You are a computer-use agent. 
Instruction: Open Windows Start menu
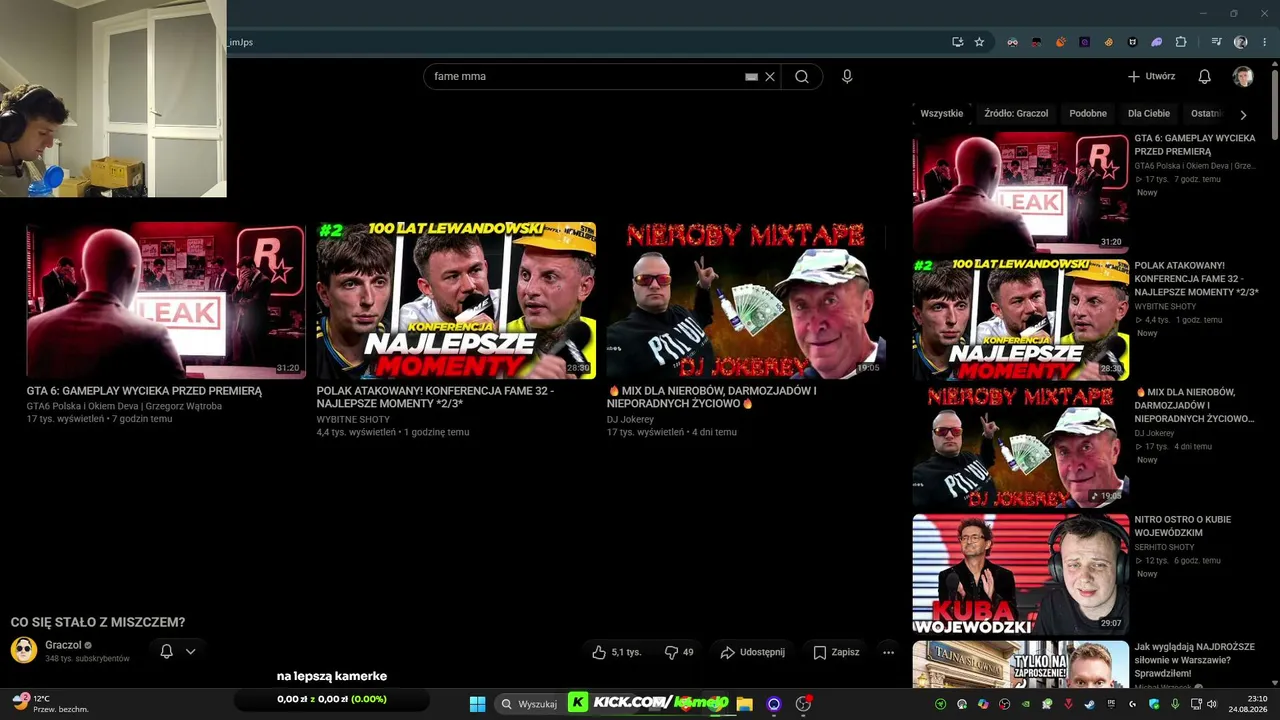tap(477, 704)
